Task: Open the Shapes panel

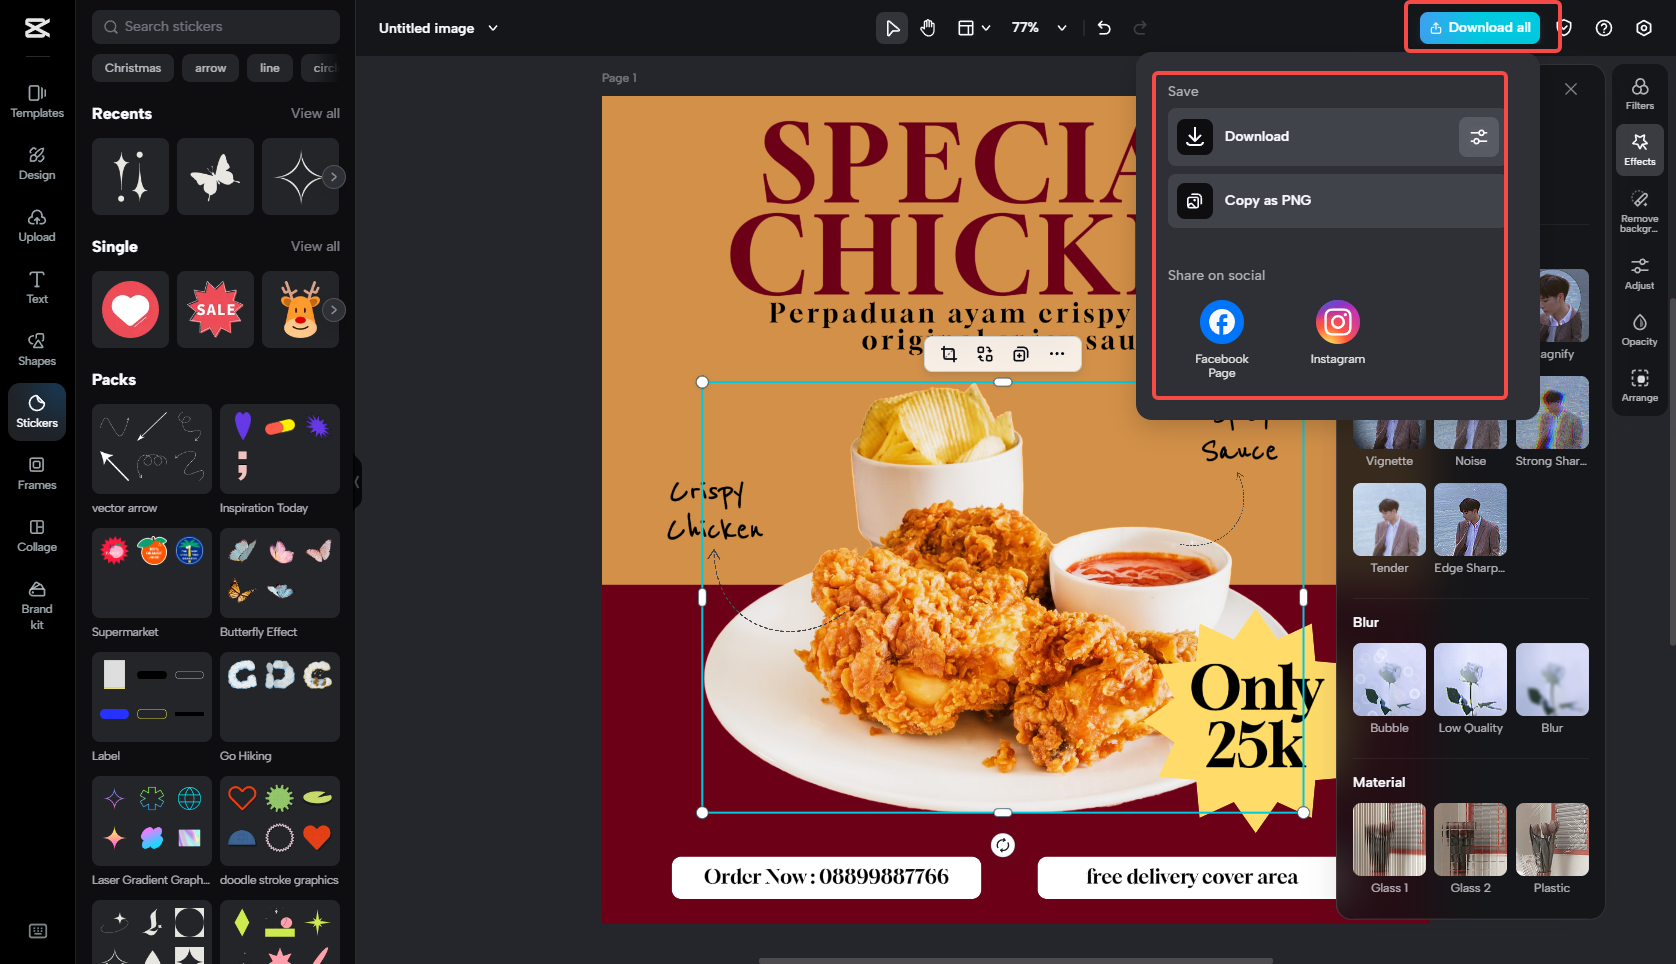Action: pyautogui.click(x=37, y=349)
